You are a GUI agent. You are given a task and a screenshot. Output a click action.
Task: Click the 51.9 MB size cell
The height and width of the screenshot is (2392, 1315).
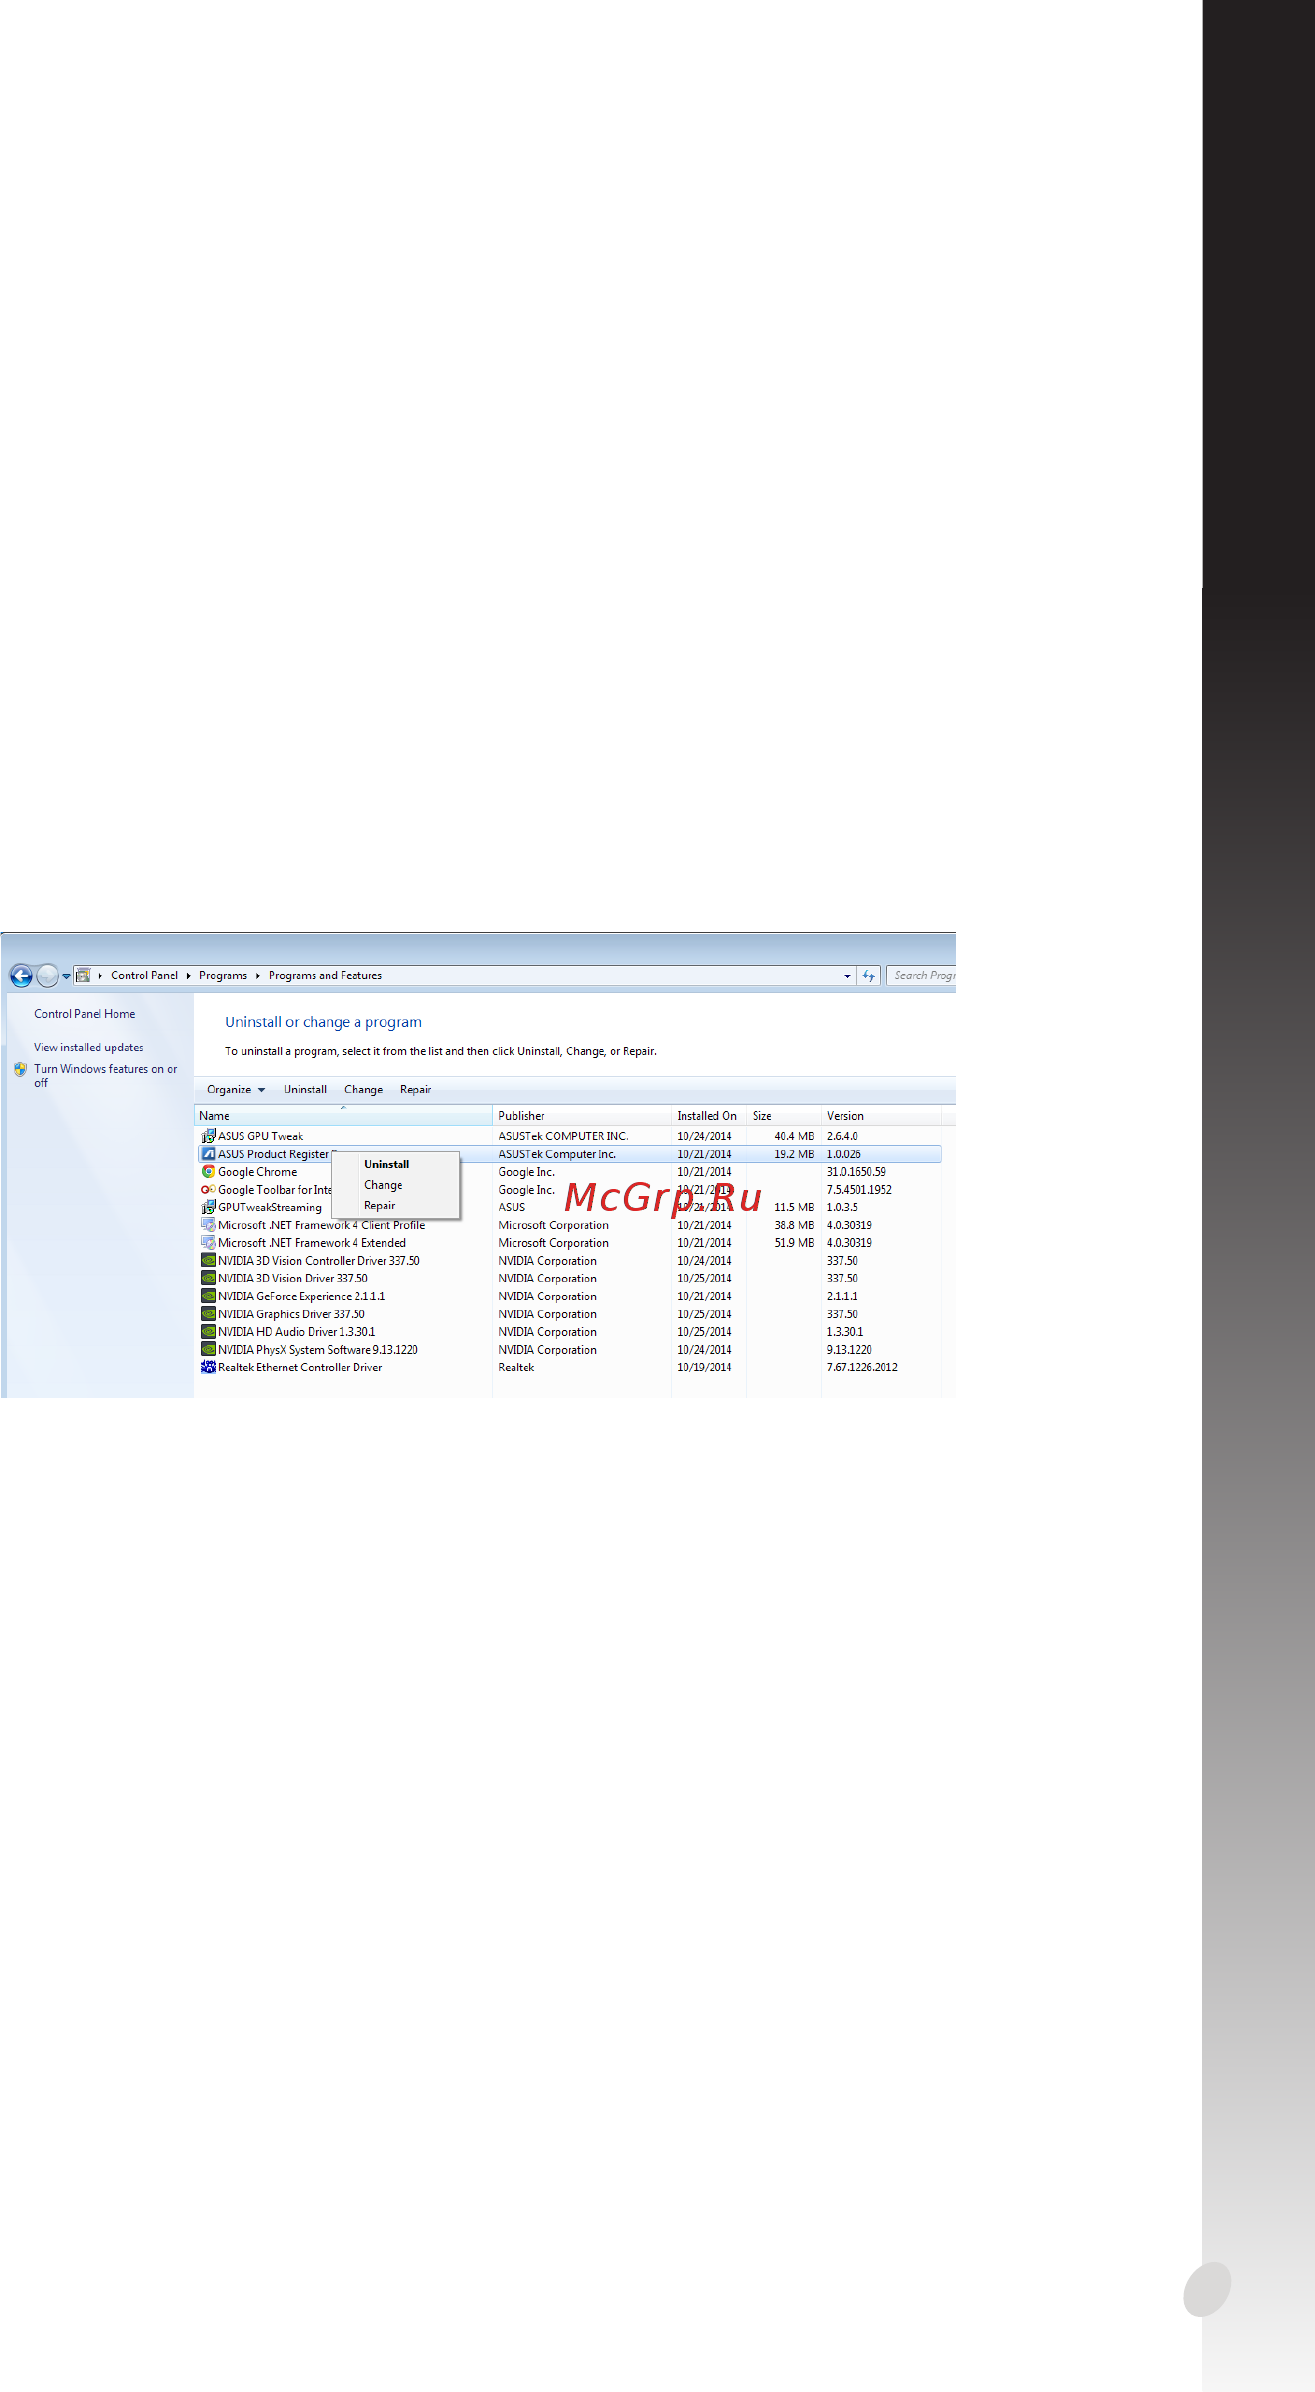click(794, 1243)
